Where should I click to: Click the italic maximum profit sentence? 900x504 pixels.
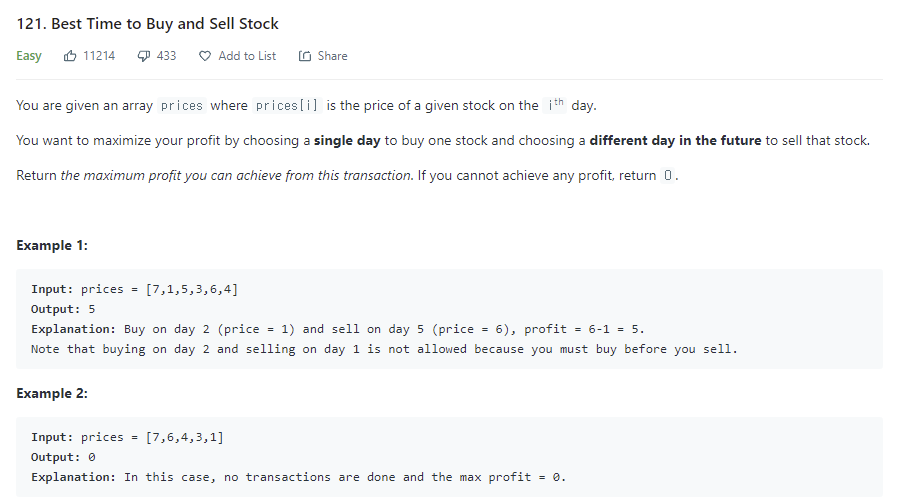click(237, 176)
